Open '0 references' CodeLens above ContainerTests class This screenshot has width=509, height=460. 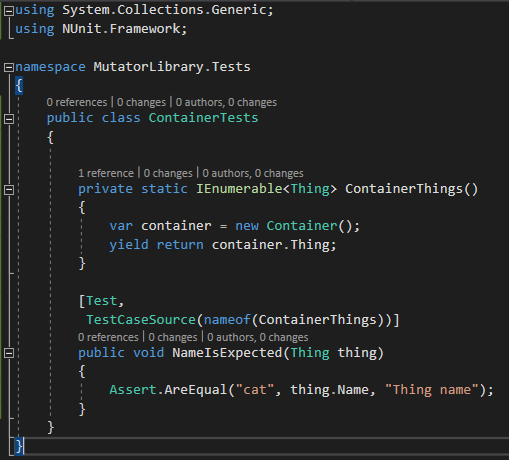coord(77,102)
